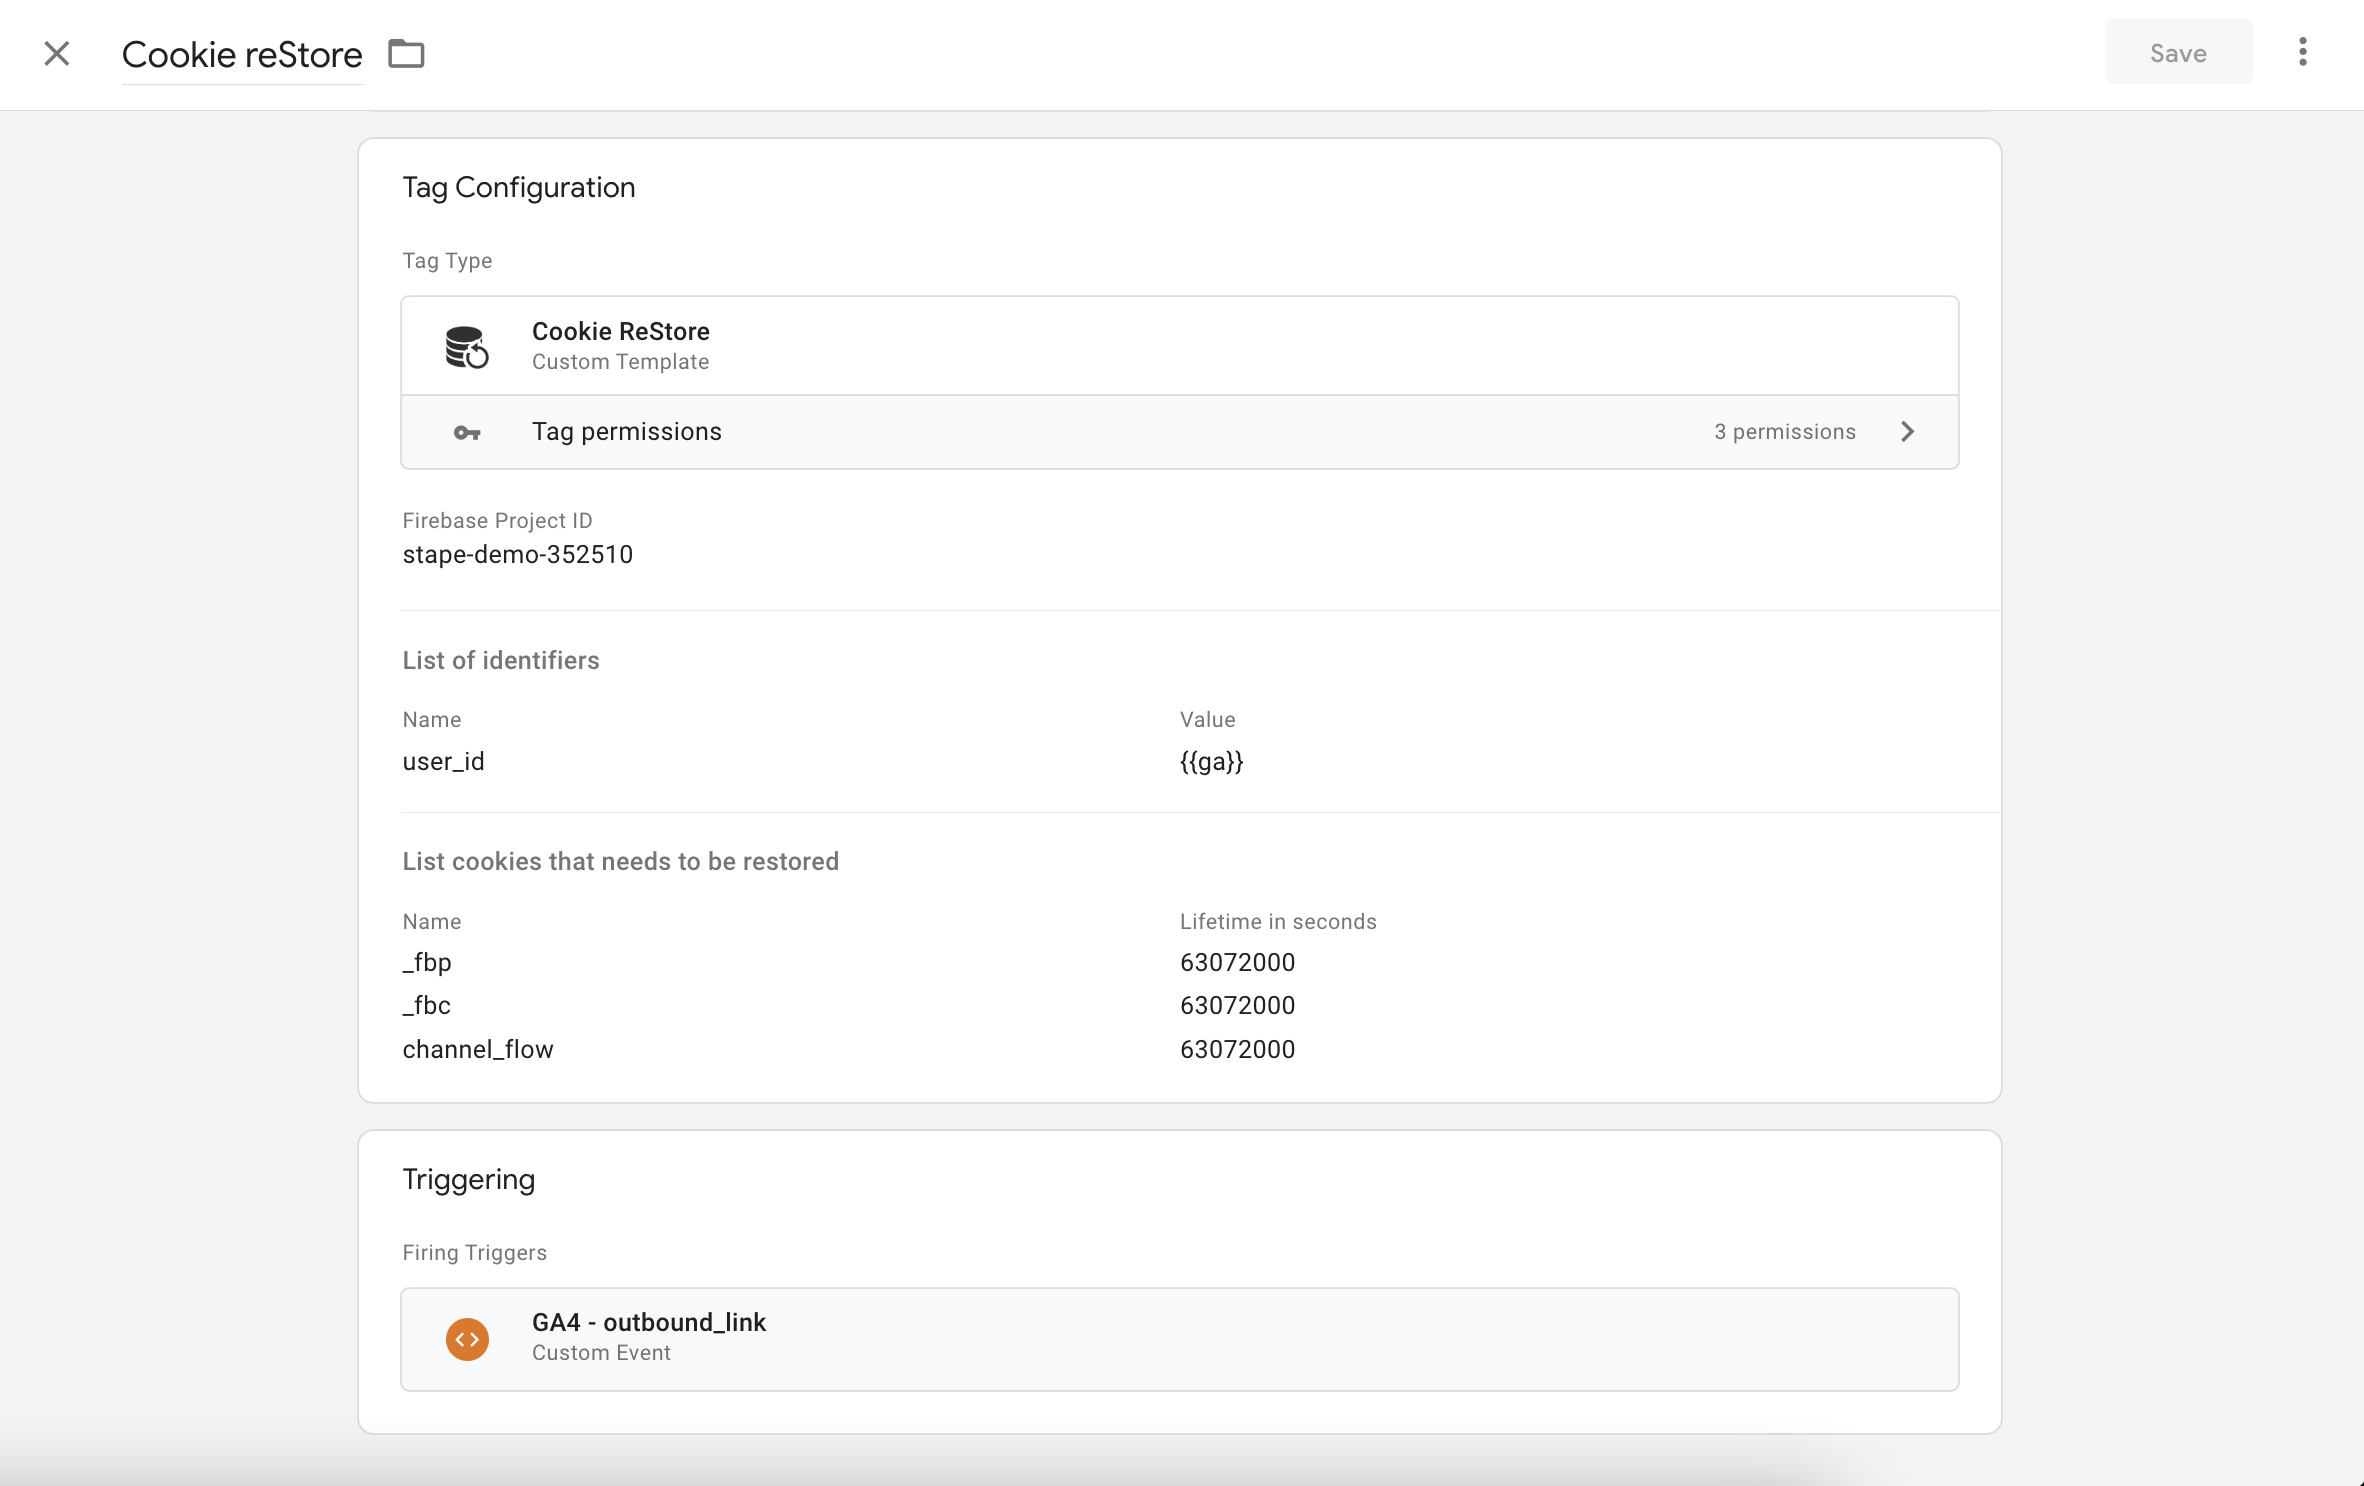Click the List of identifiers heading
Viewport: 2364px width, 1486px height.
tap(501, 660)
